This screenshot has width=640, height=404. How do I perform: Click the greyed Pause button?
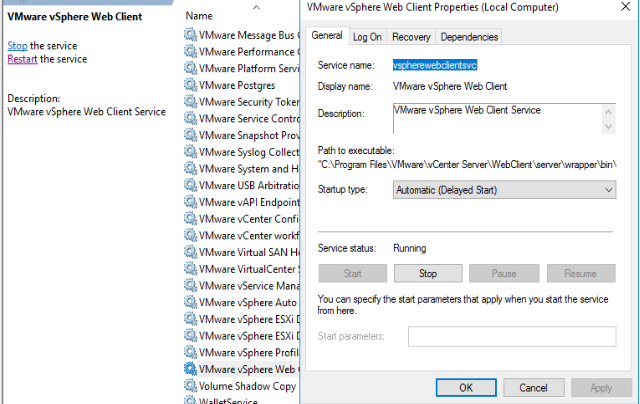click(x=504, y=273)
